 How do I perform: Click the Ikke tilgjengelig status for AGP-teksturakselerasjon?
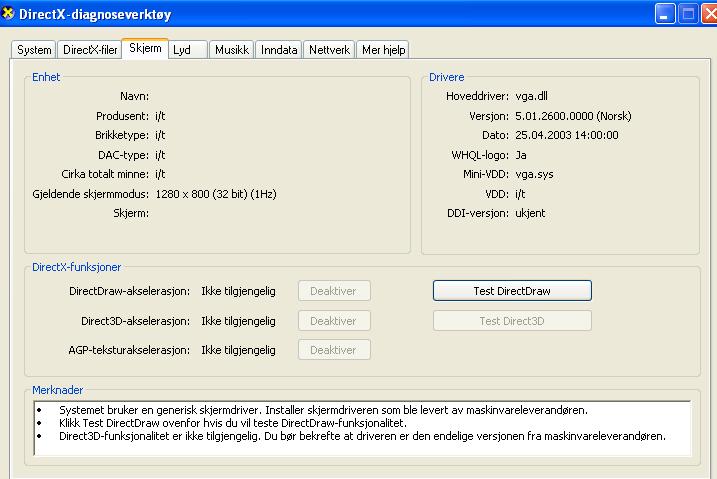pos(238,350)
